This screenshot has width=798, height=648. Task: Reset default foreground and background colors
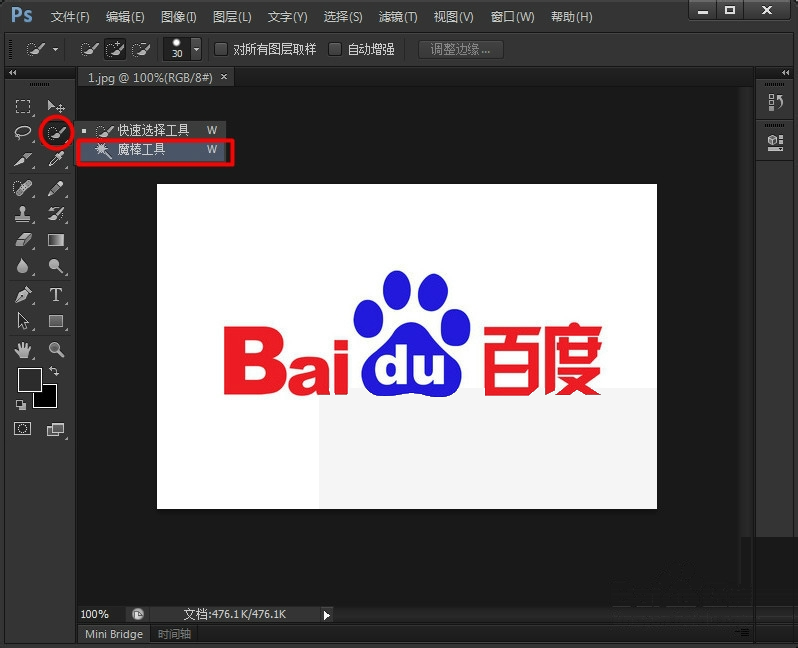pos(21,405)
